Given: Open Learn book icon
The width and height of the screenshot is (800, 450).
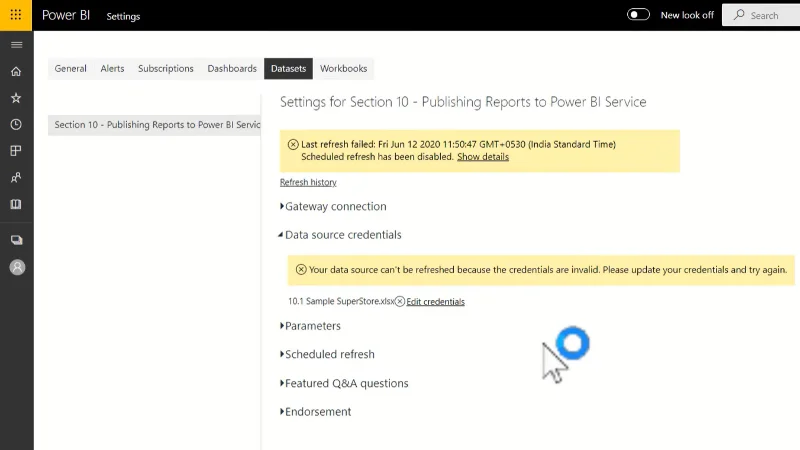Looking at the screenshot, I should (16, 204).
